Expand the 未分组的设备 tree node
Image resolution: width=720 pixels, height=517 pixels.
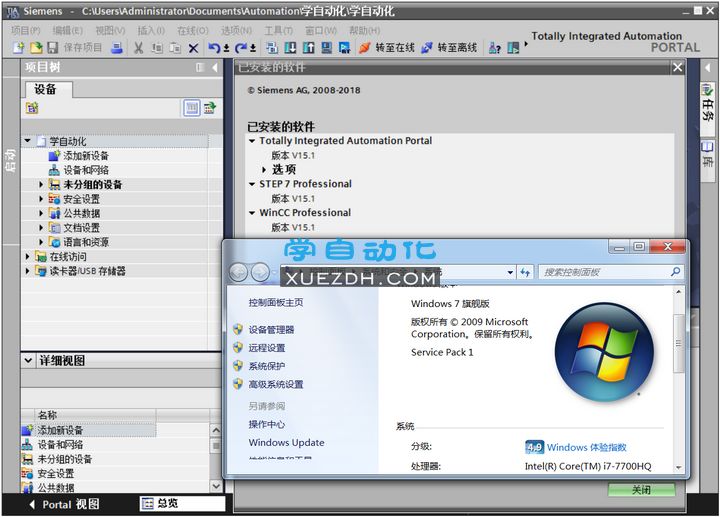[41, 185]
